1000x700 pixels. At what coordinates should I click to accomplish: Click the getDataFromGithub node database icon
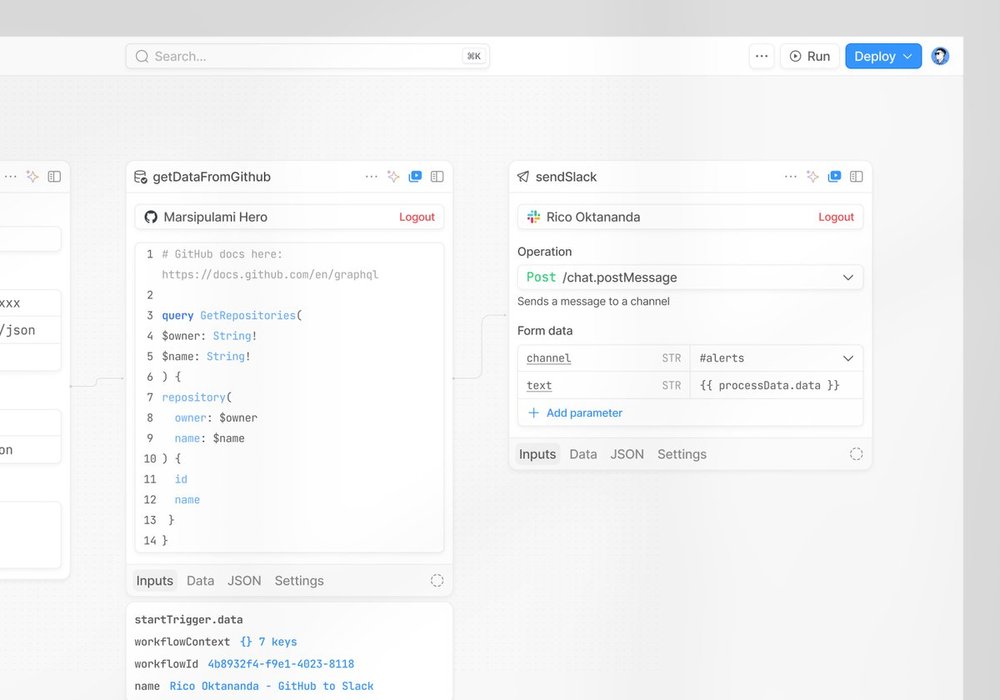[140, 177]
